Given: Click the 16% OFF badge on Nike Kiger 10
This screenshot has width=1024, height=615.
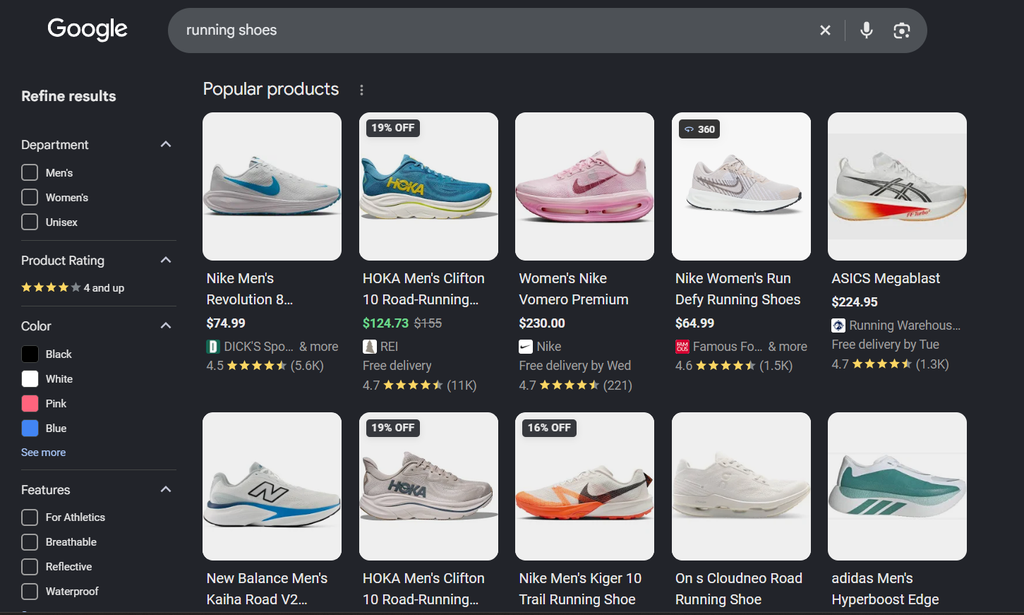Looking at the screenshot, I should click(549, 428).
